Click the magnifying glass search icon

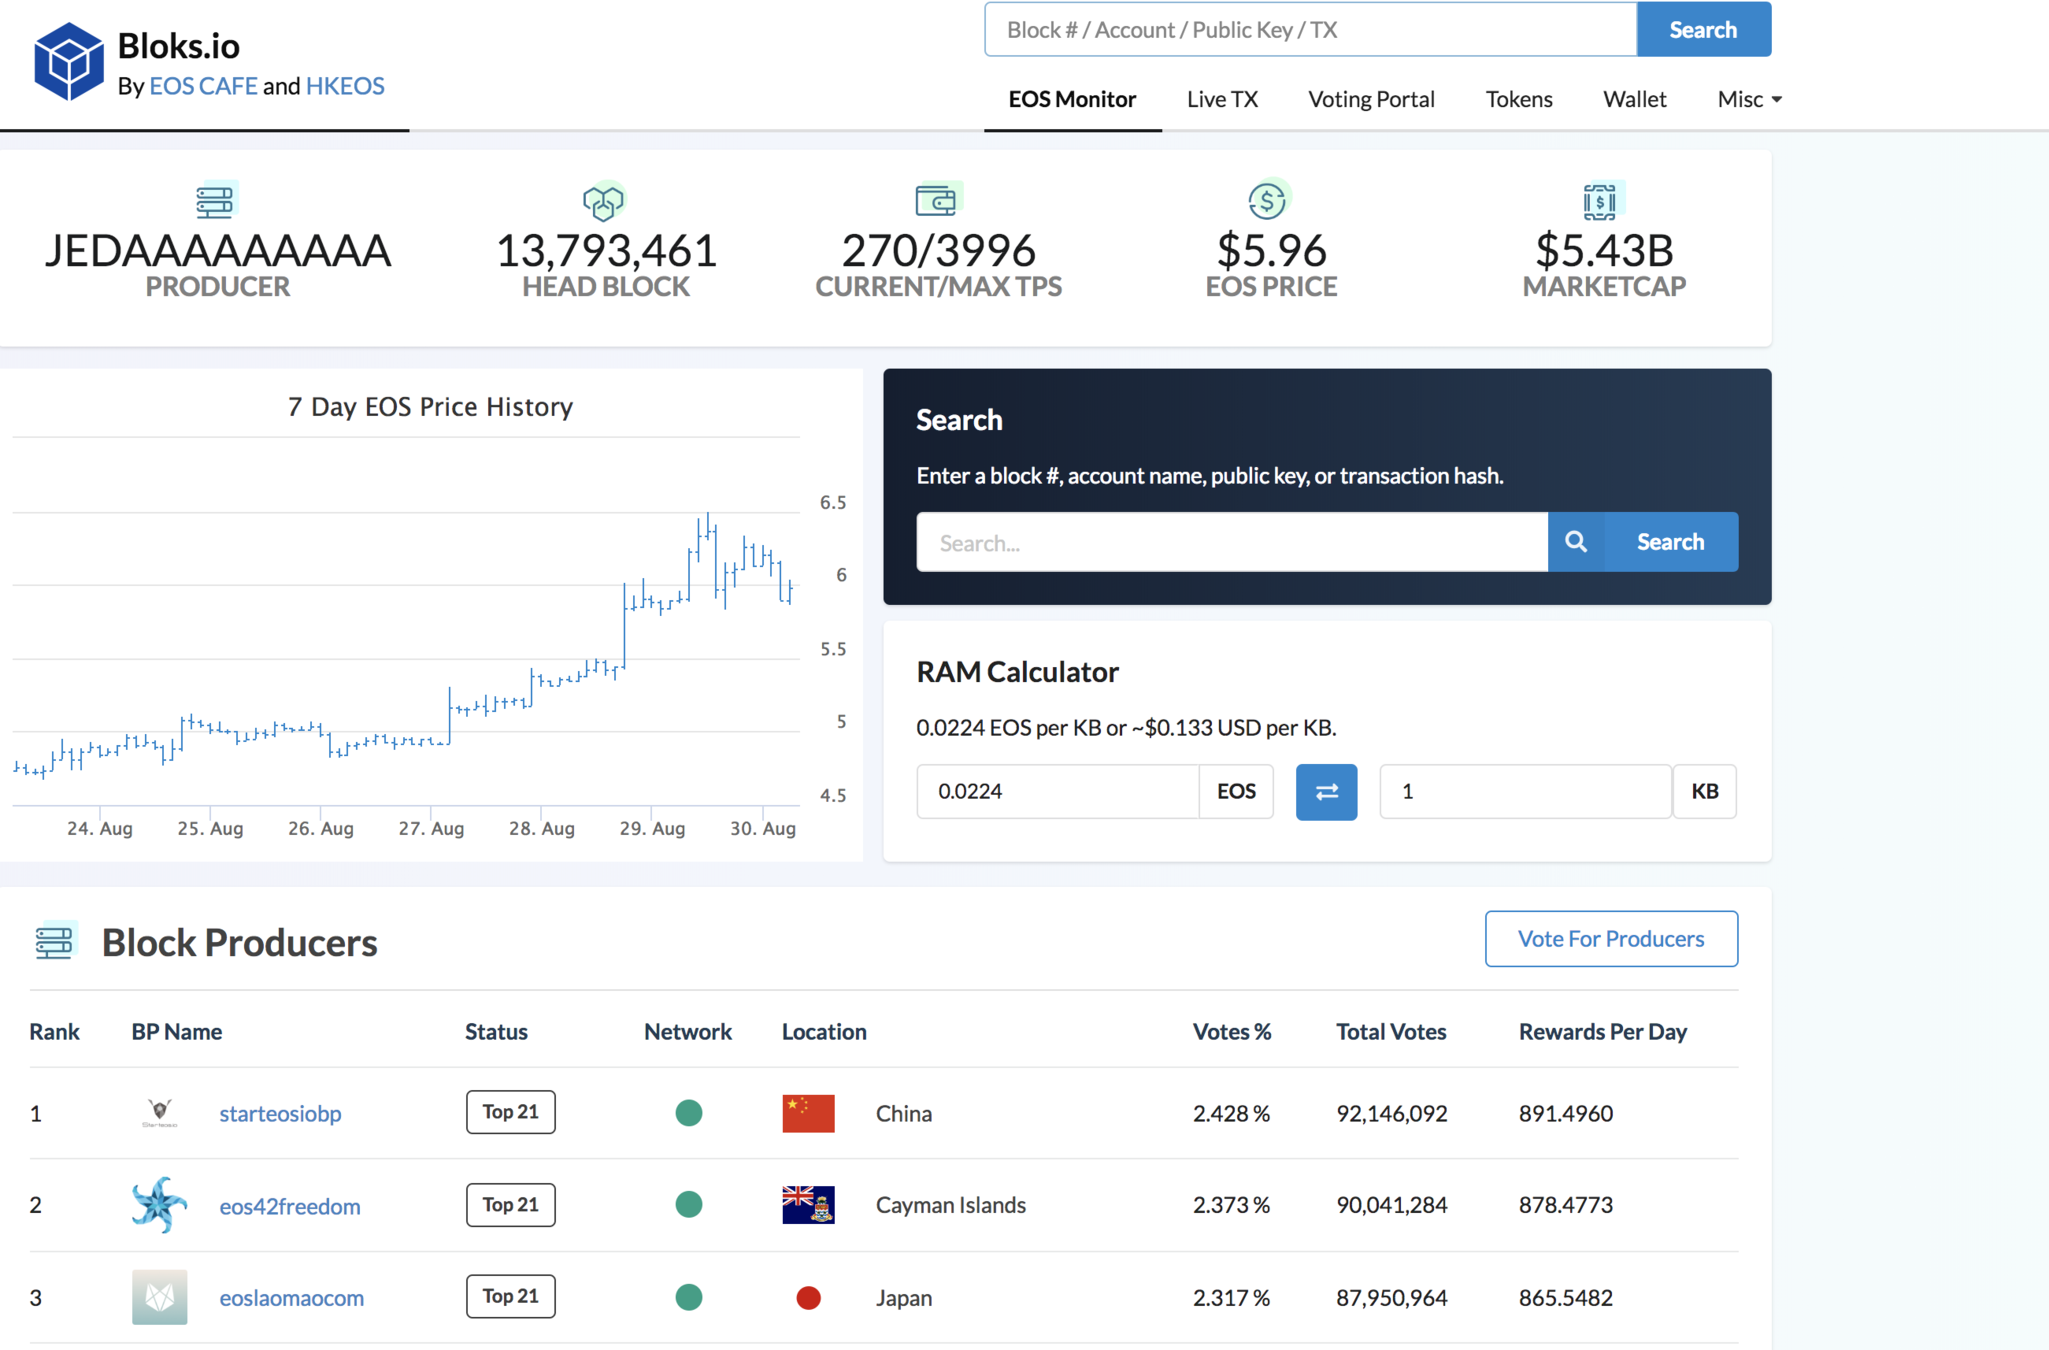pyautogui.click(x=1576, y=542)
